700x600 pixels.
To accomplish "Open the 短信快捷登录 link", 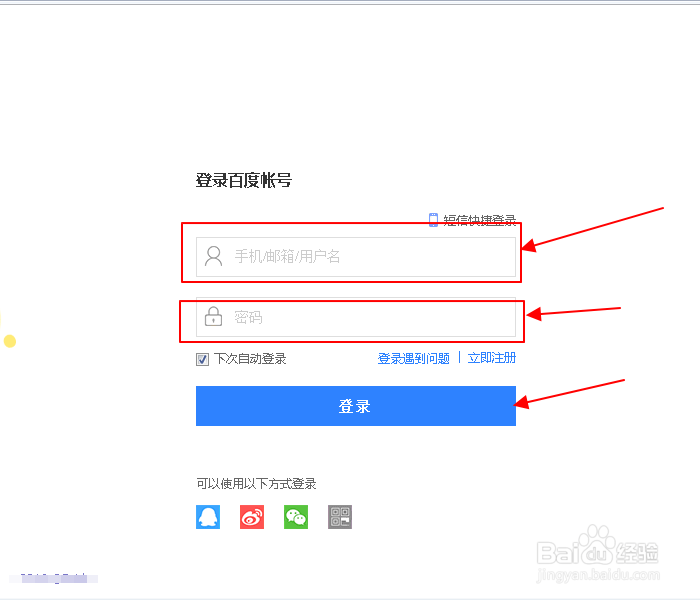I will [479, 220].
